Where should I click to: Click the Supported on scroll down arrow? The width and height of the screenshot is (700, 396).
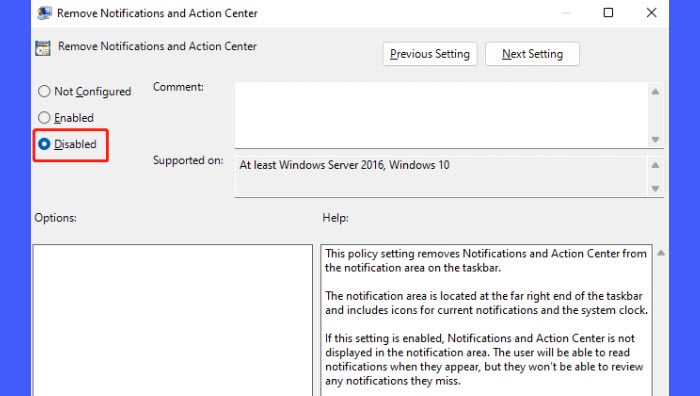click(x=655, y=188)
